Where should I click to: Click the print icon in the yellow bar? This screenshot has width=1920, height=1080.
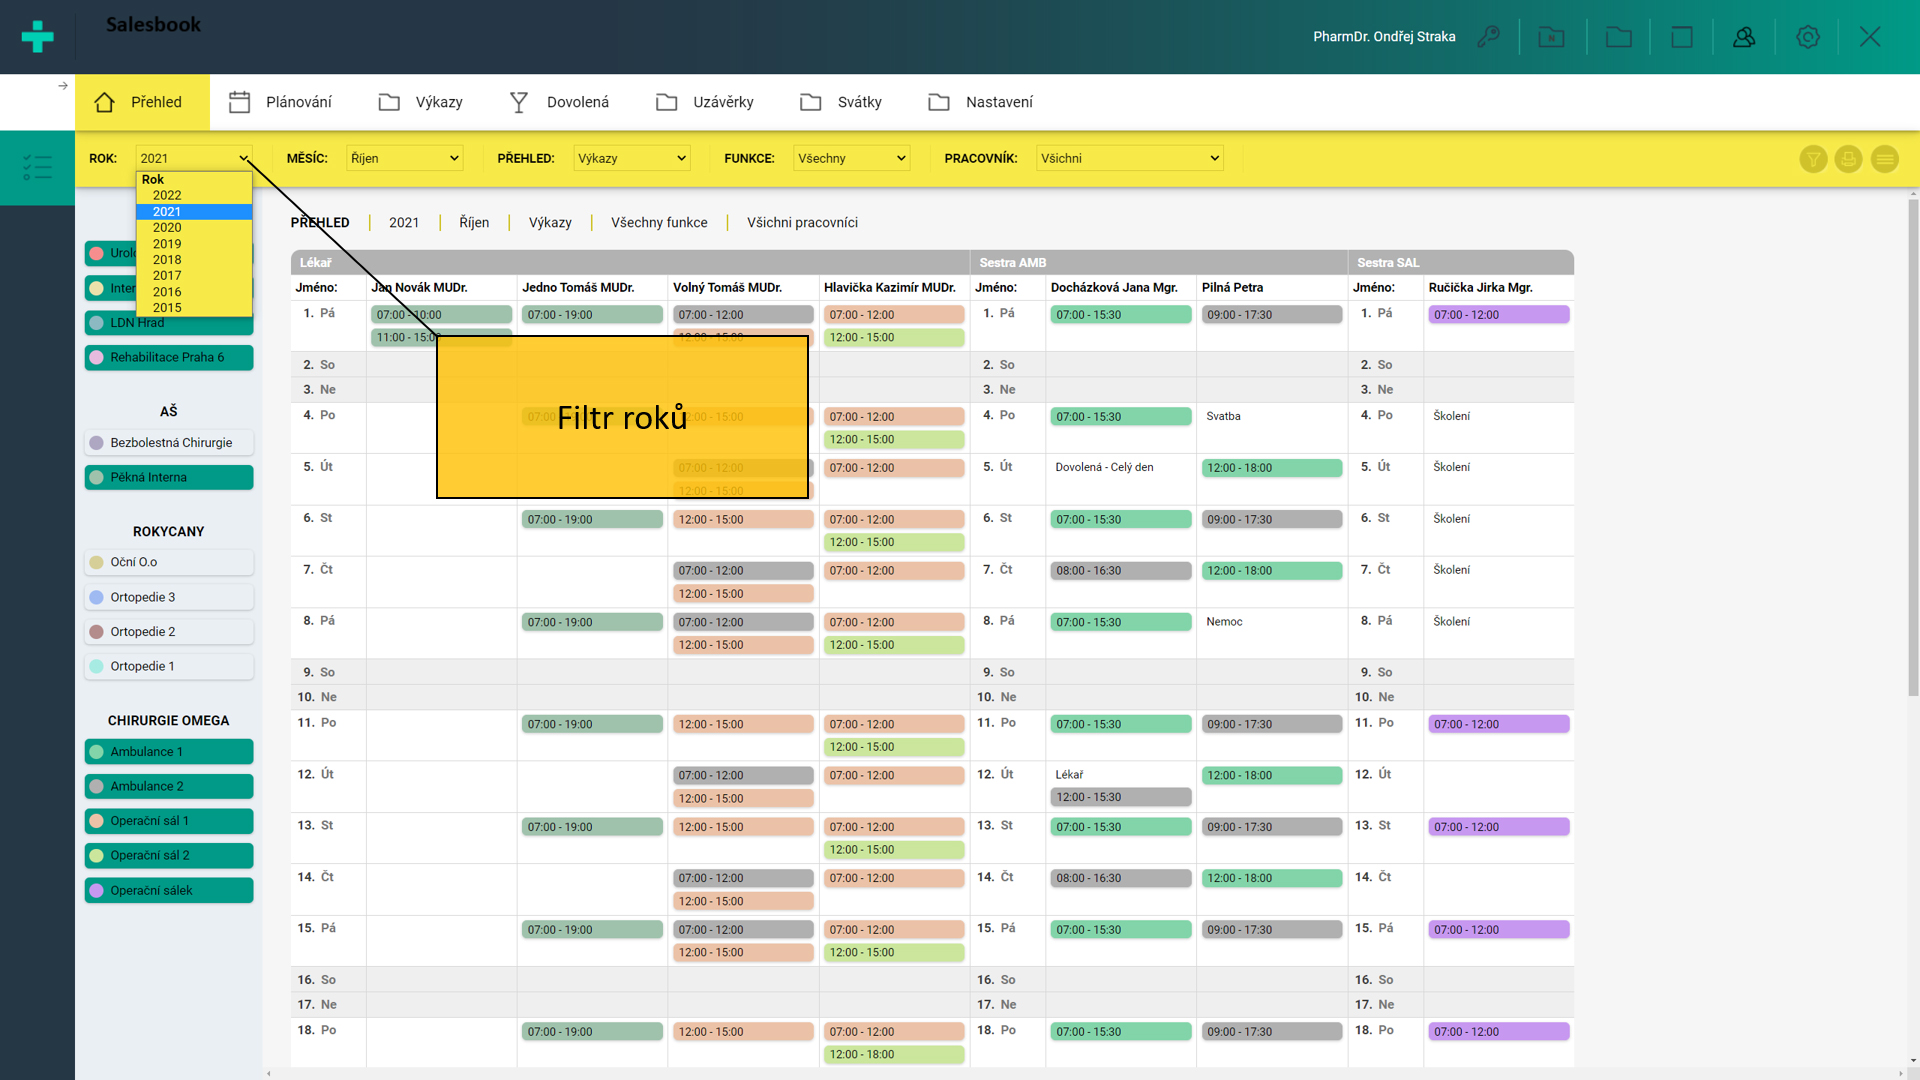[x=1848, y=159]
